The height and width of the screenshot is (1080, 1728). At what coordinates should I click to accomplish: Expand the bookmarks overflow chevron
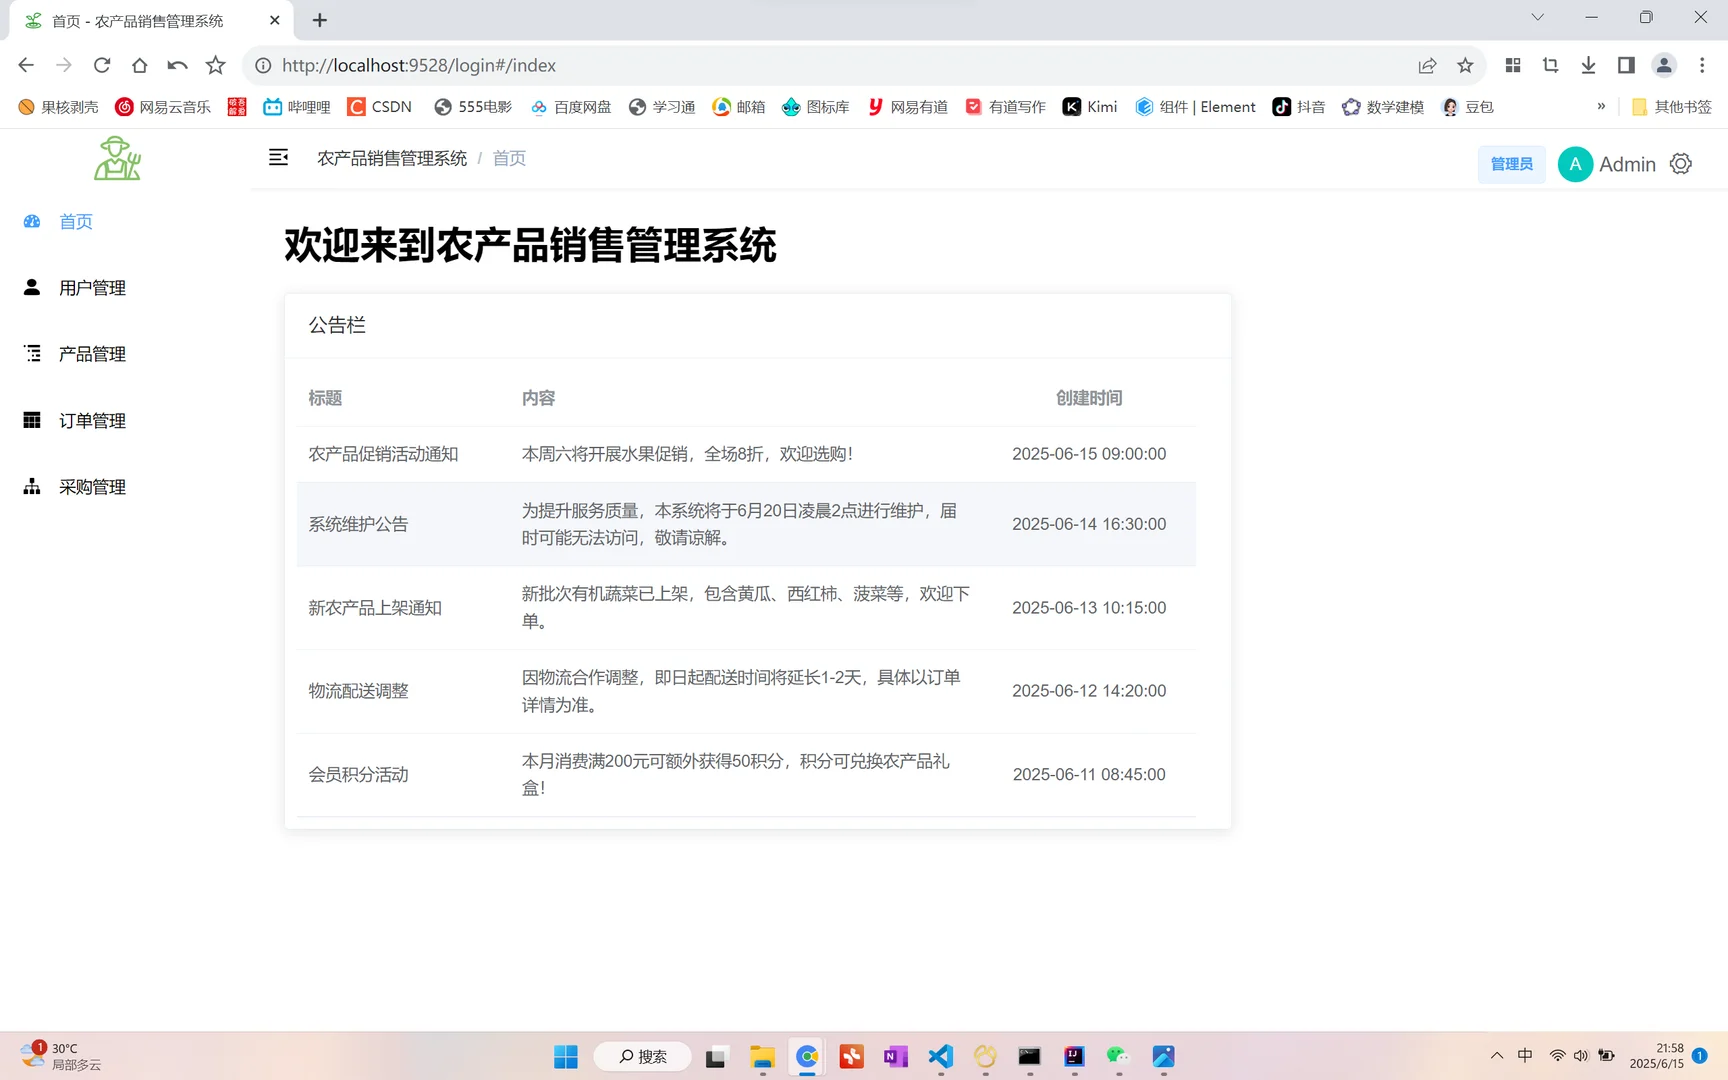[1601, 106]
